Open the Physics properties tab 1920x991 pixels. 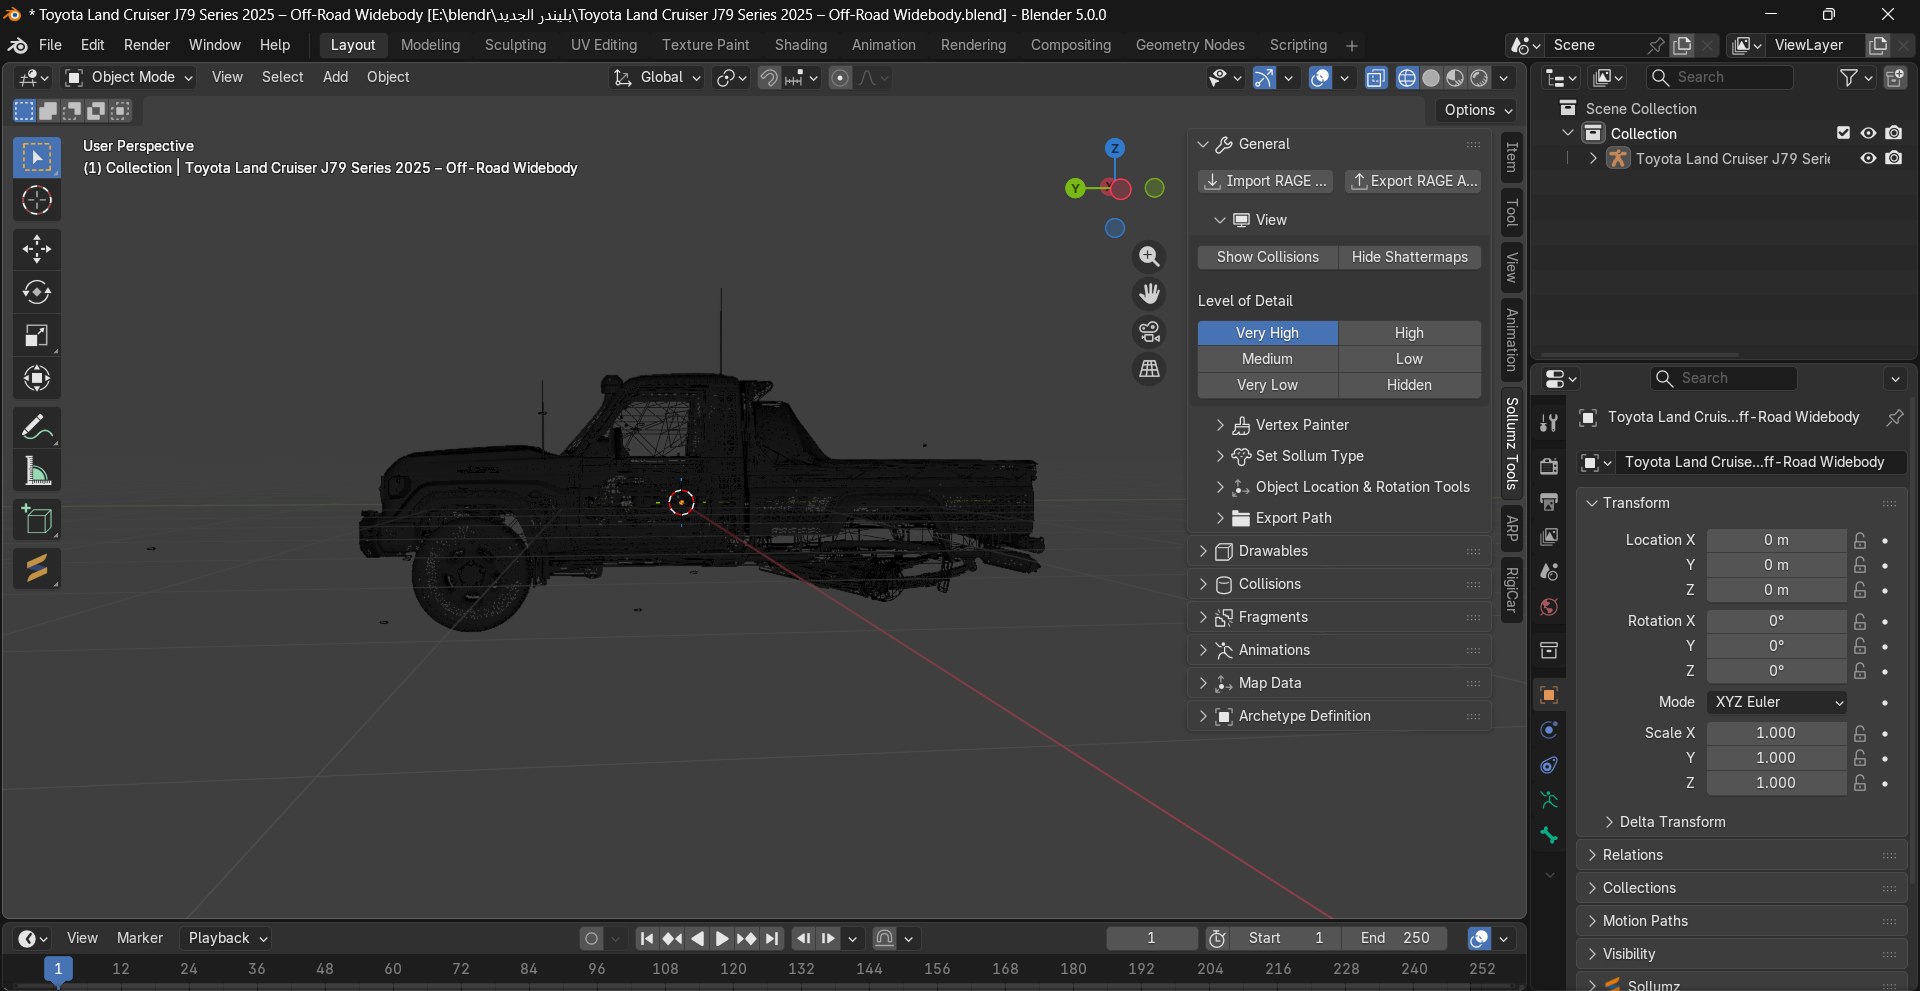(x=1549, y=730)
